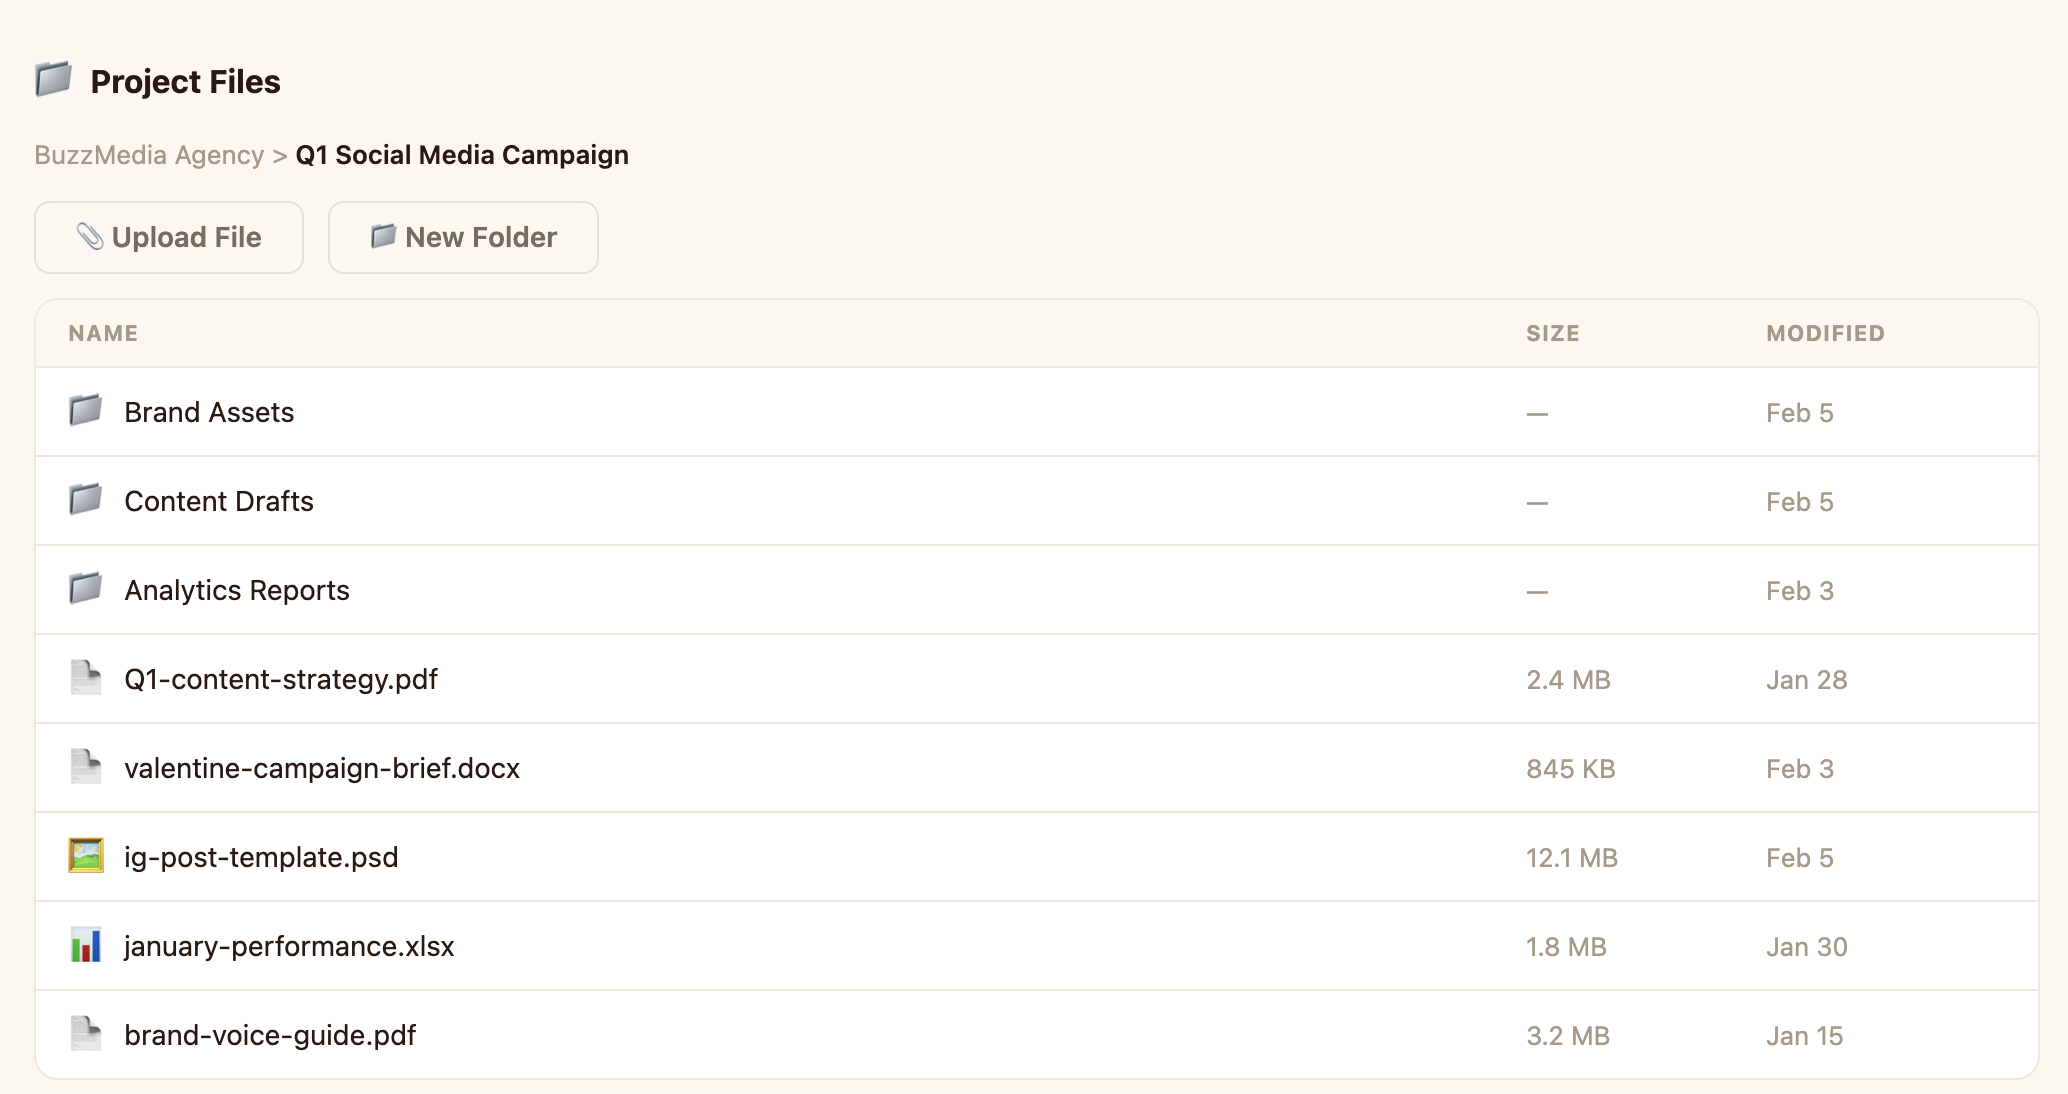Click the Analytics Reports folder icon
Image resolution: width=2068 pixels, height=1094 pixels.
pos(85,589)
